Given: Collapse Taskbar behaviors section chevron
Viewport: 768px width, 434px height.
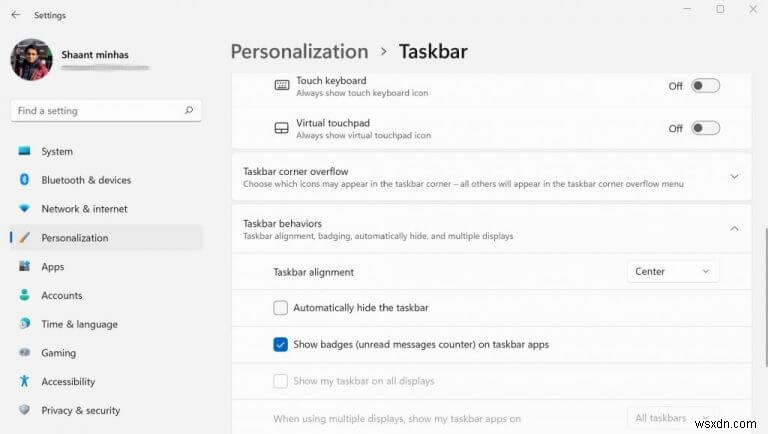Looking at the screenshot, I should 734,228.
